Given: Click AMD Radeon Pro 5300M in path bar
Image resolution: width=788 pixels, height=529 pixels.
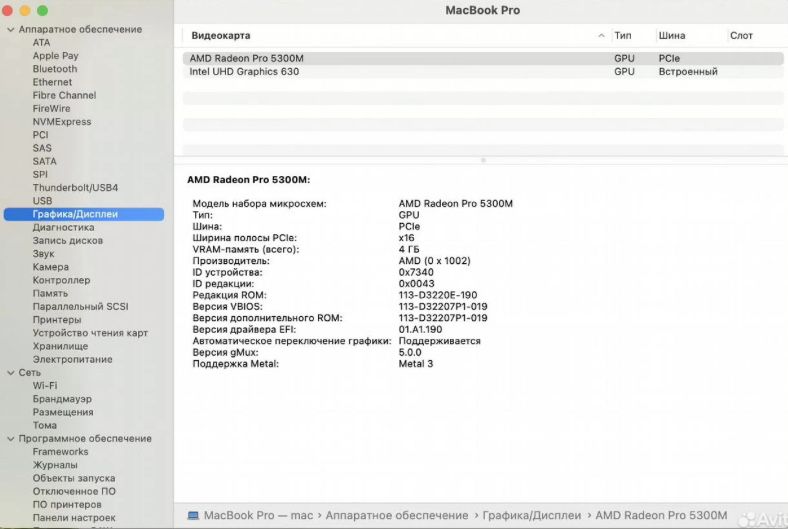Looking at the screenshot, I should tap(661, 515).
